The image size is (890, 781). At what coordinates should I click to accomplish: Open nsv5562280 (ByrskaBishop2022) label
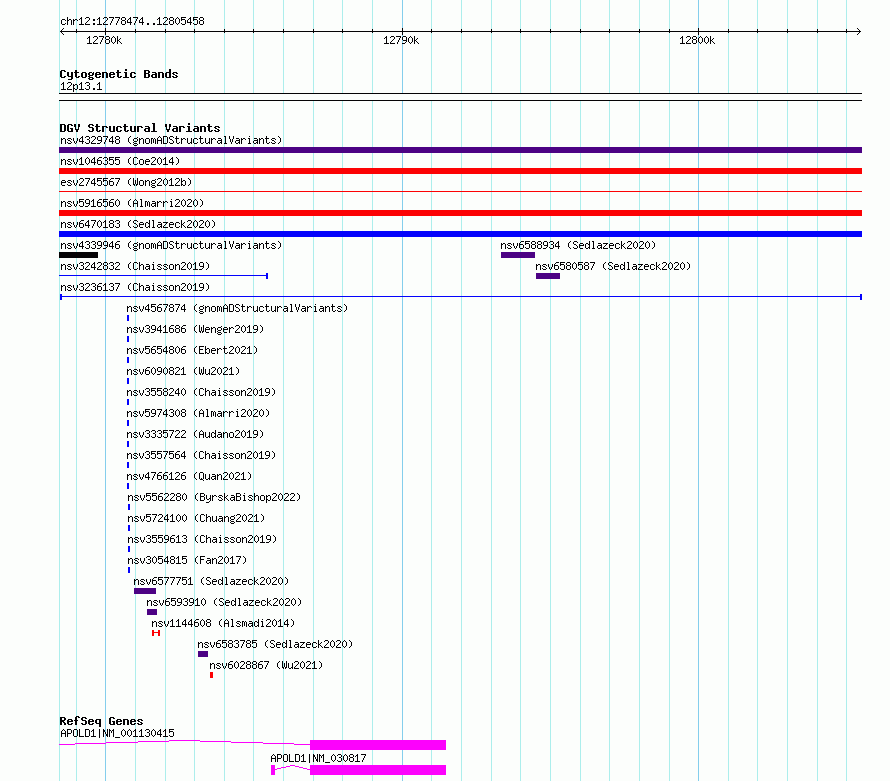pos(214,497)
